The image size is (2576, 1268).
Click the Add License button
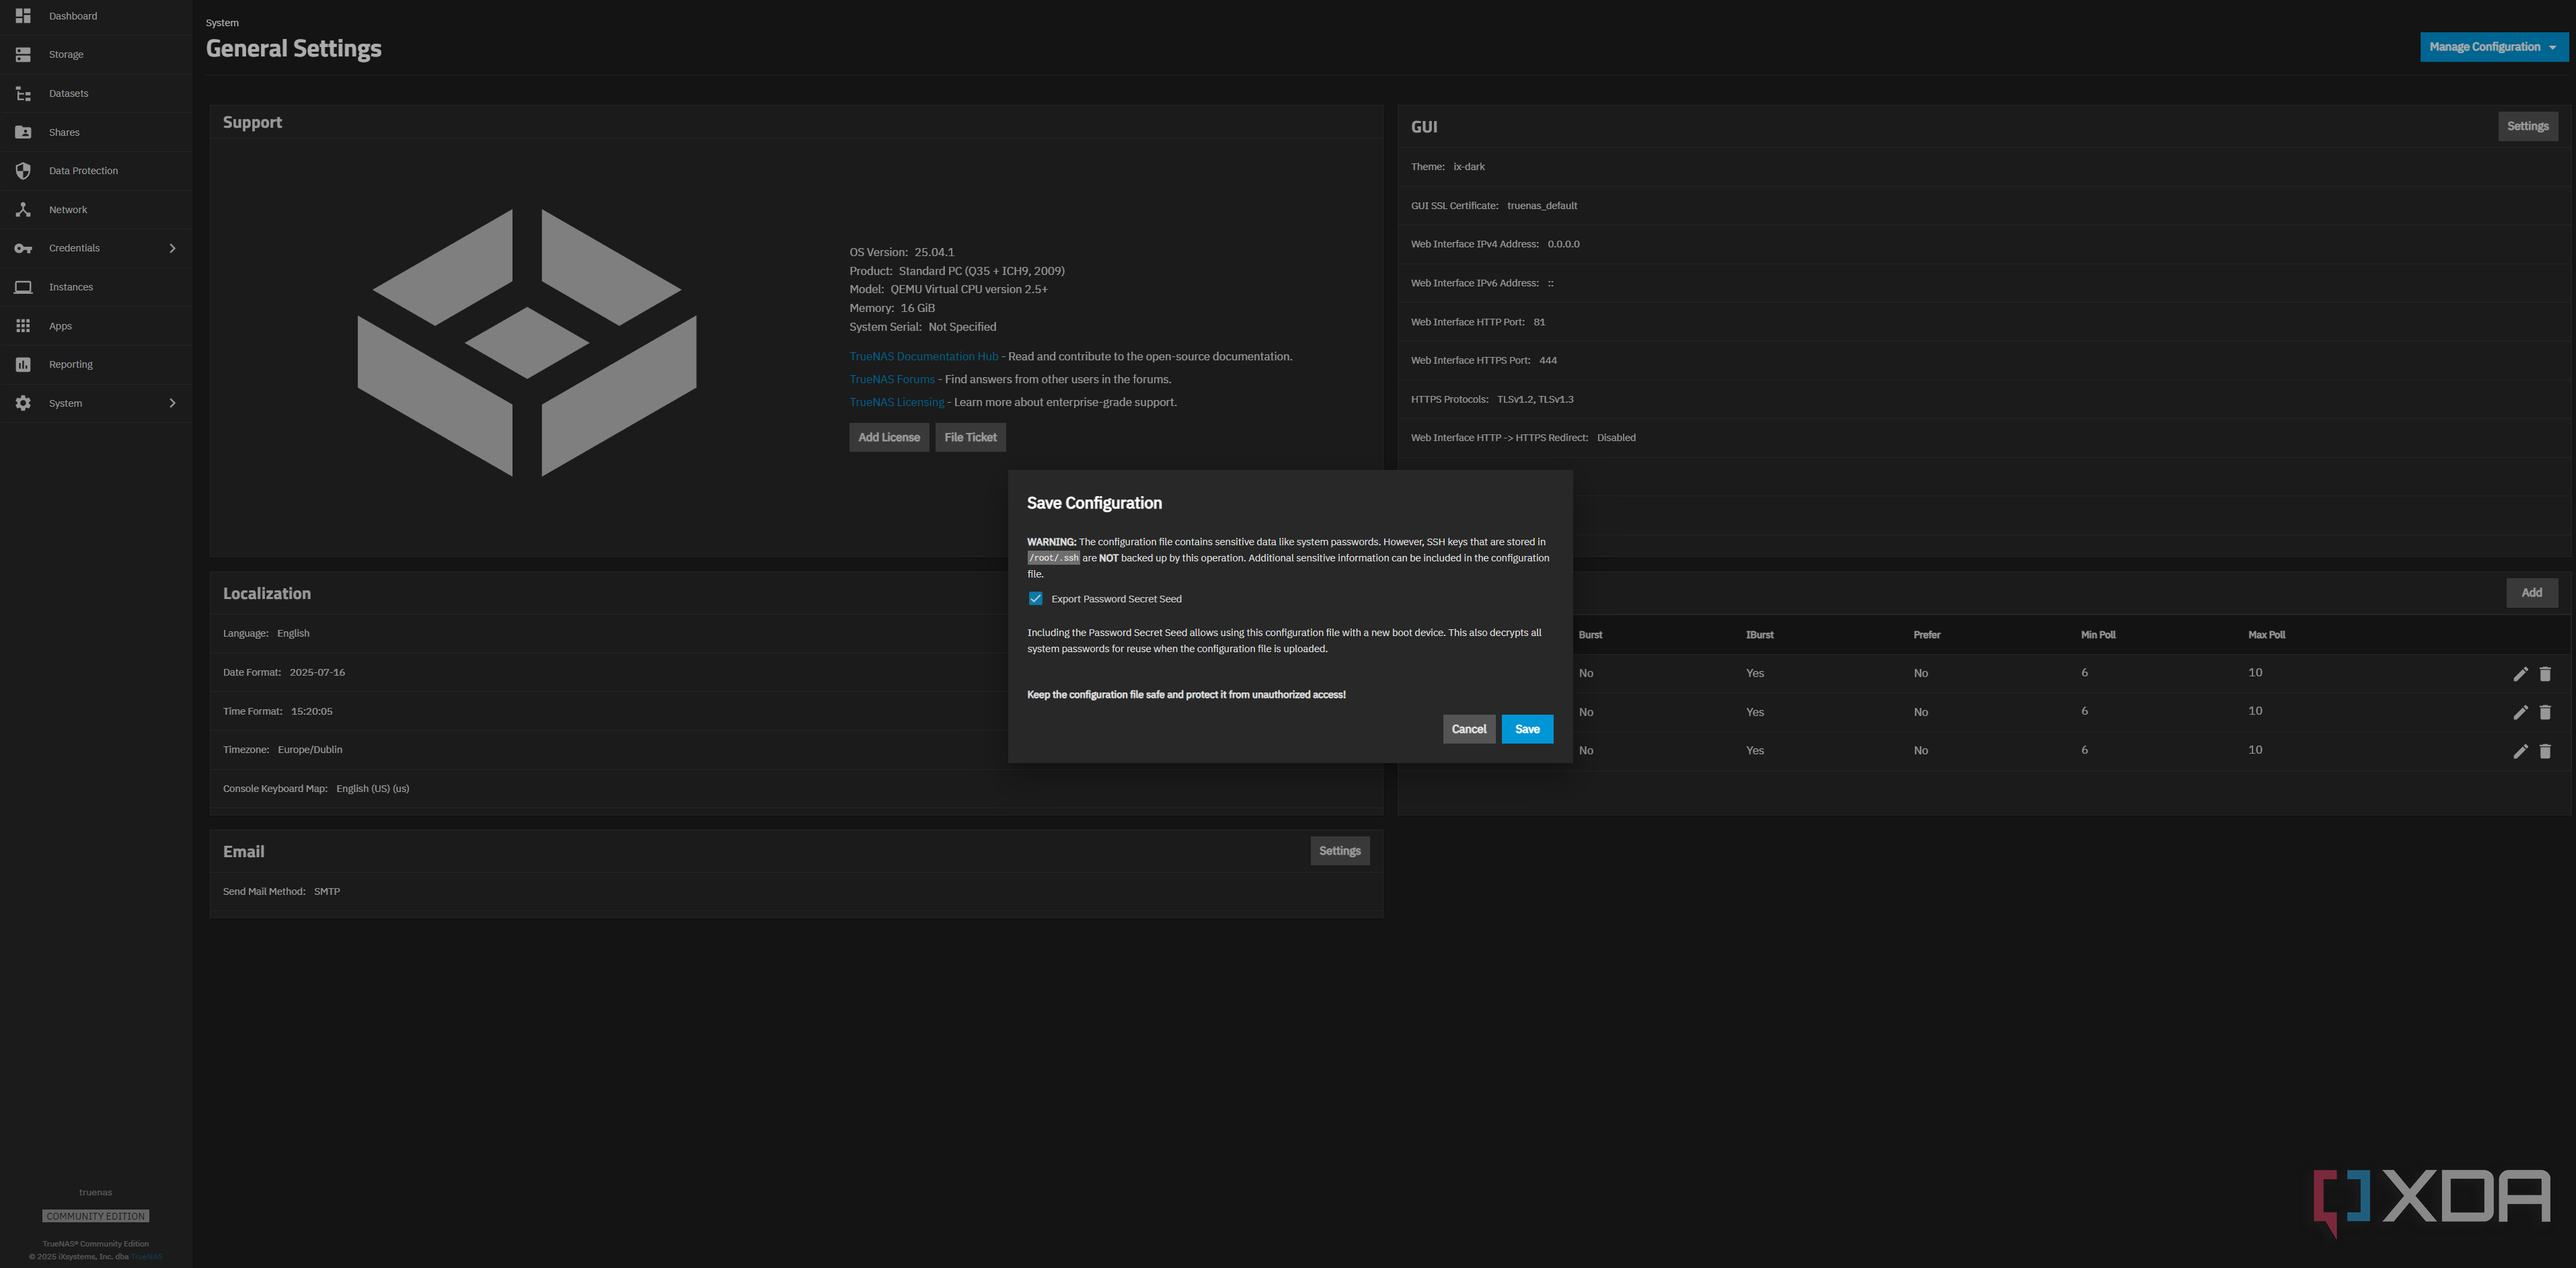point(888,437)
